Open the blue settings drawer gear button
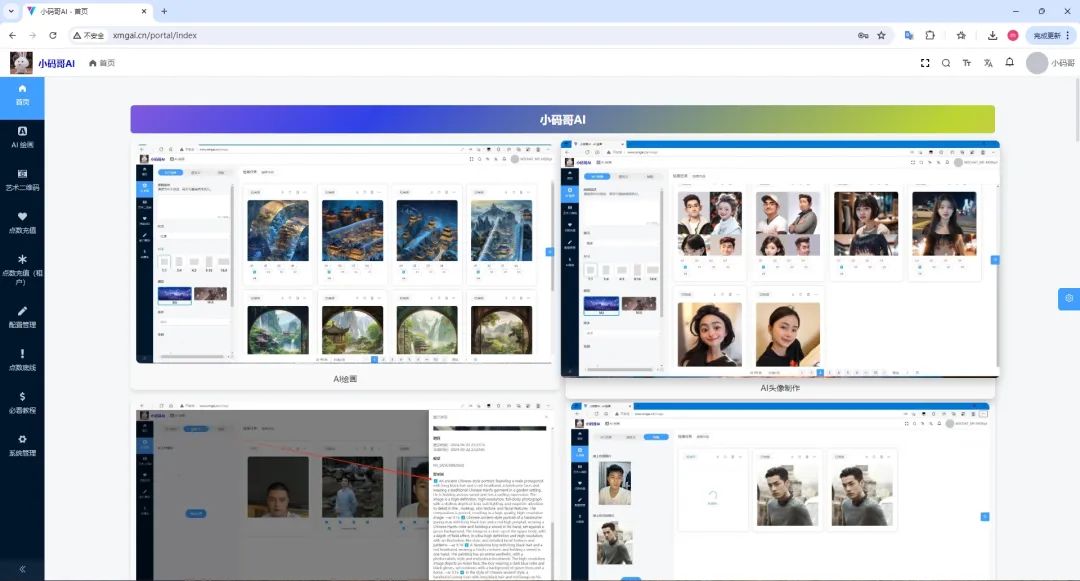 (1069, 299)
